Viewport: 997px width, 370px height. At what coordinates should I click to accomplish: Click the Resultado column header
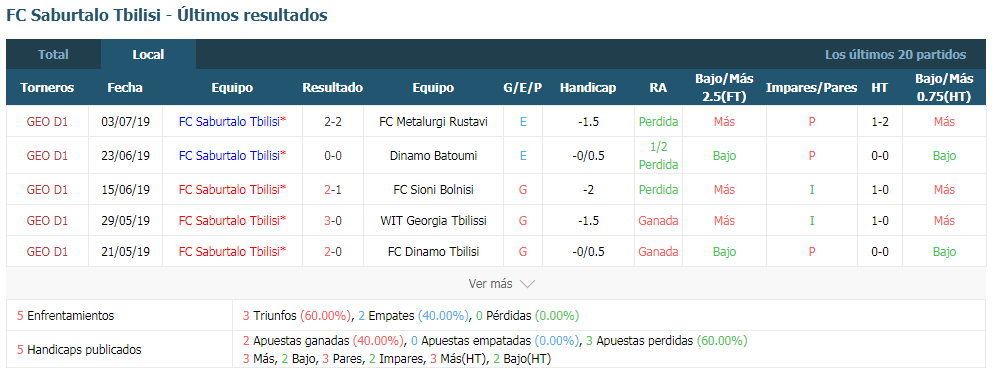[x=333, y=88]
